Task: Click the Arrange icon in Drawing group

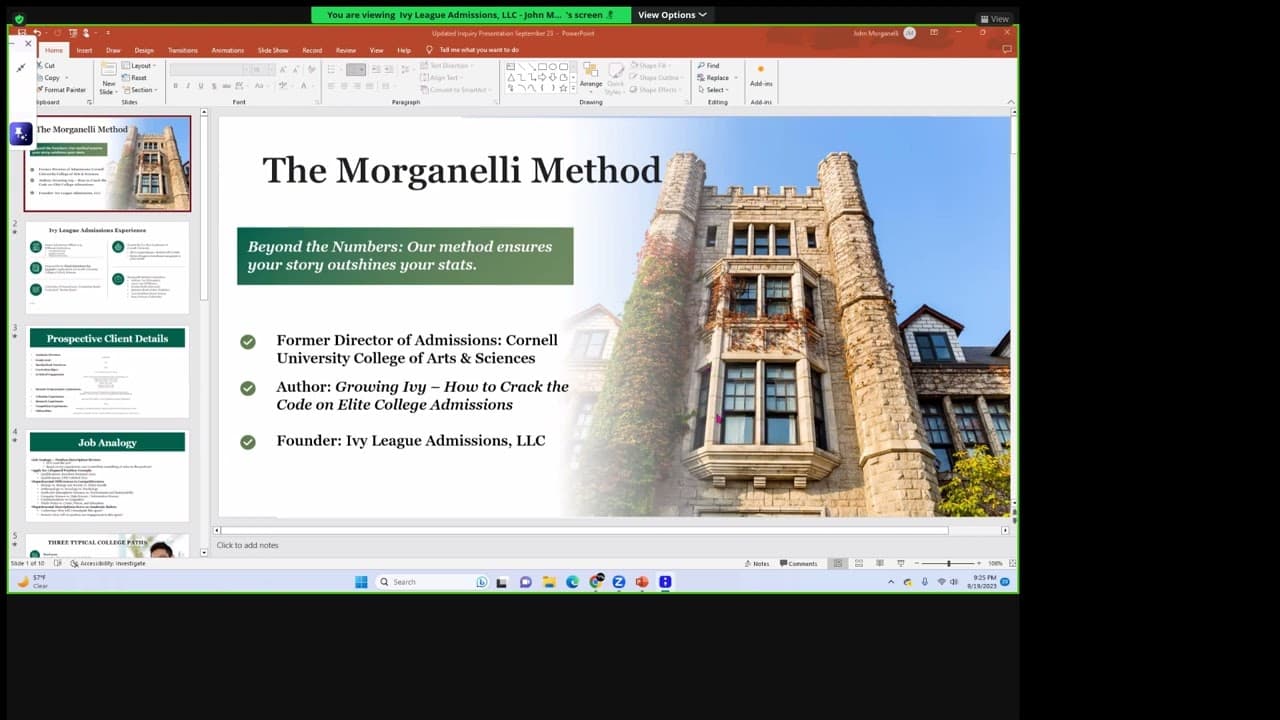Action: coord(591,76)
